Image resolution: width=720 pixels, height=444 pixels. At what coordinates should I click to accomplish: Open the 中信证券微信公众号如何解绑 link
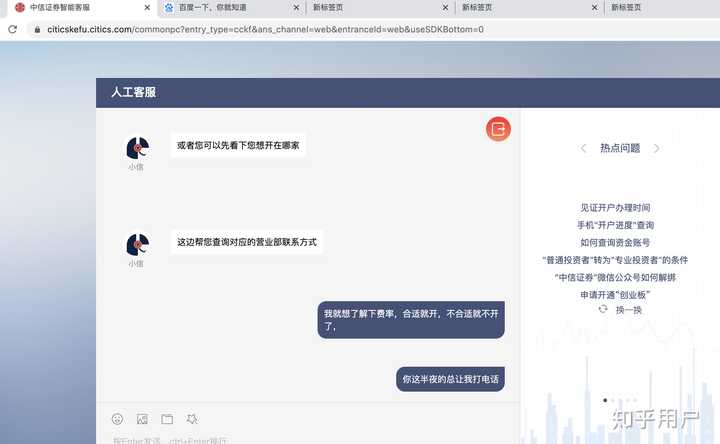pos(615,277)
